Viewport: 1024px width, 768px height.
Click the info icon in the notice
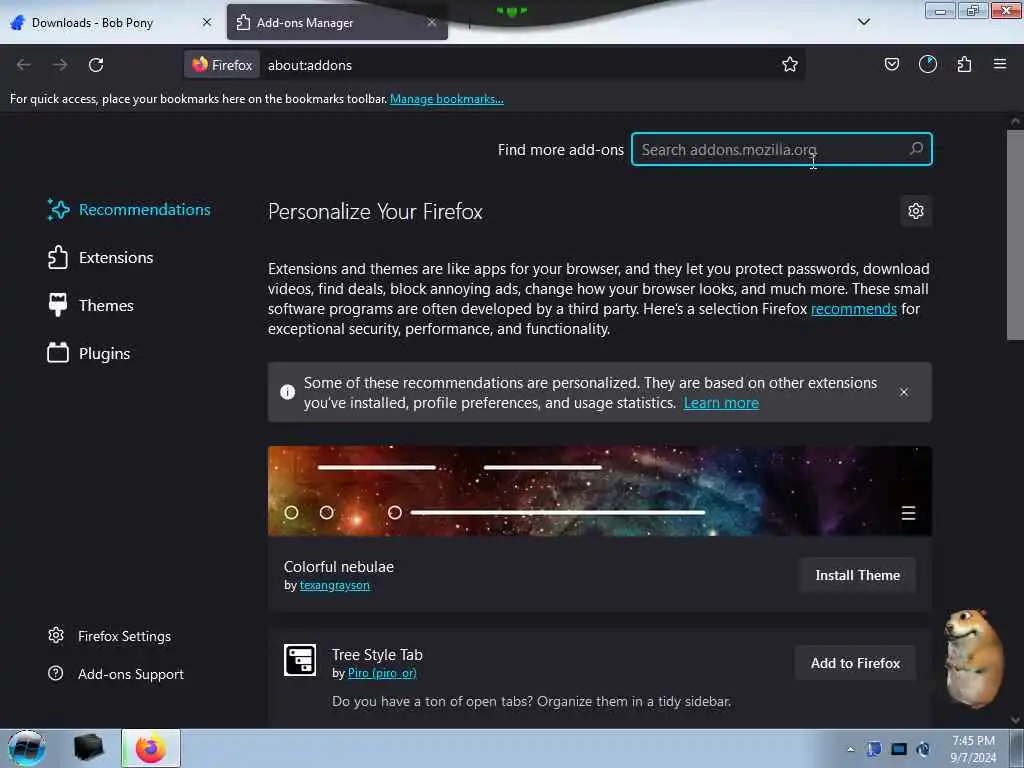(x=287, y=392)
